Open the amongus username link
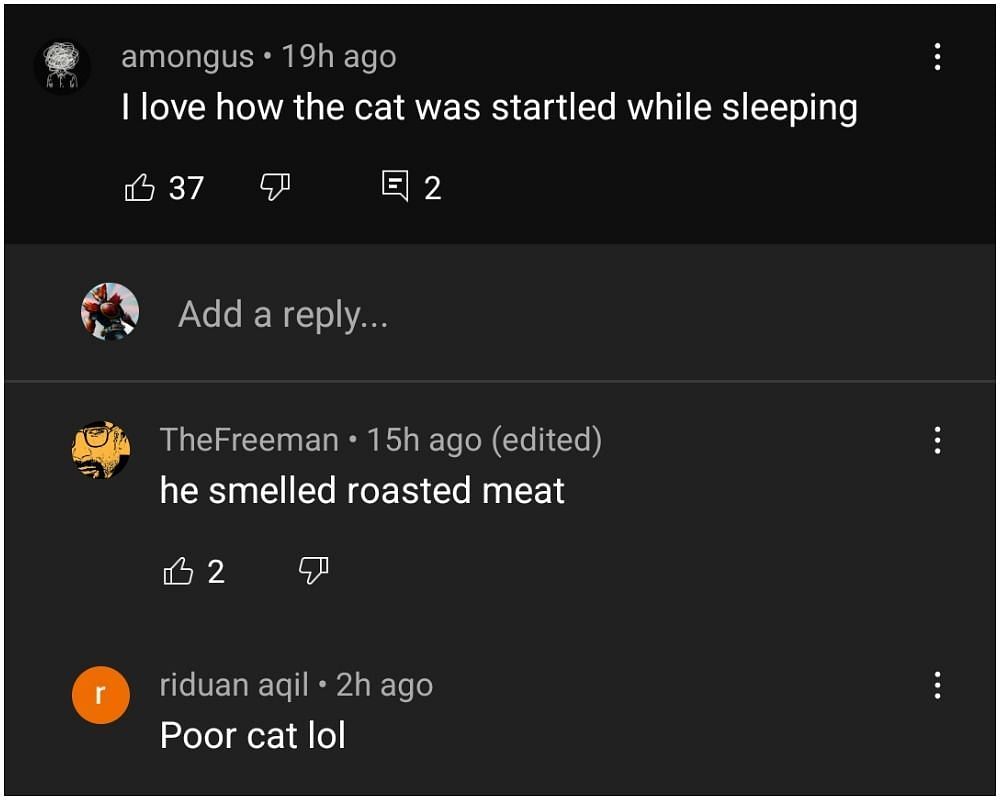1000x800 pixels. (187, 56)
